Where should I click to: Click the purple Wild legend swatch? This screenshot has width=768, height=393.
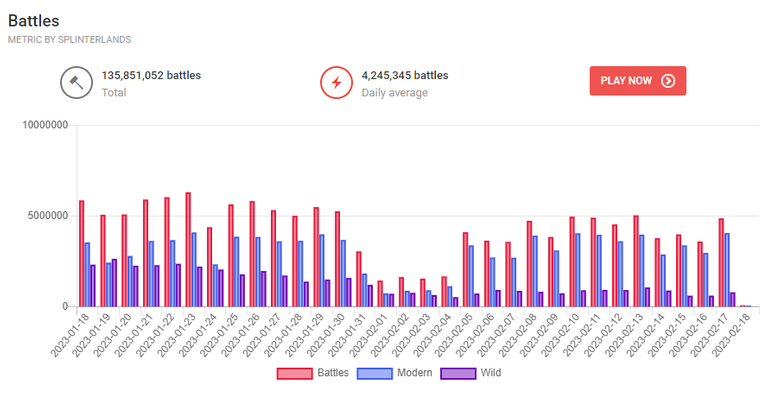pyautogui.click(x=458, y=373)
